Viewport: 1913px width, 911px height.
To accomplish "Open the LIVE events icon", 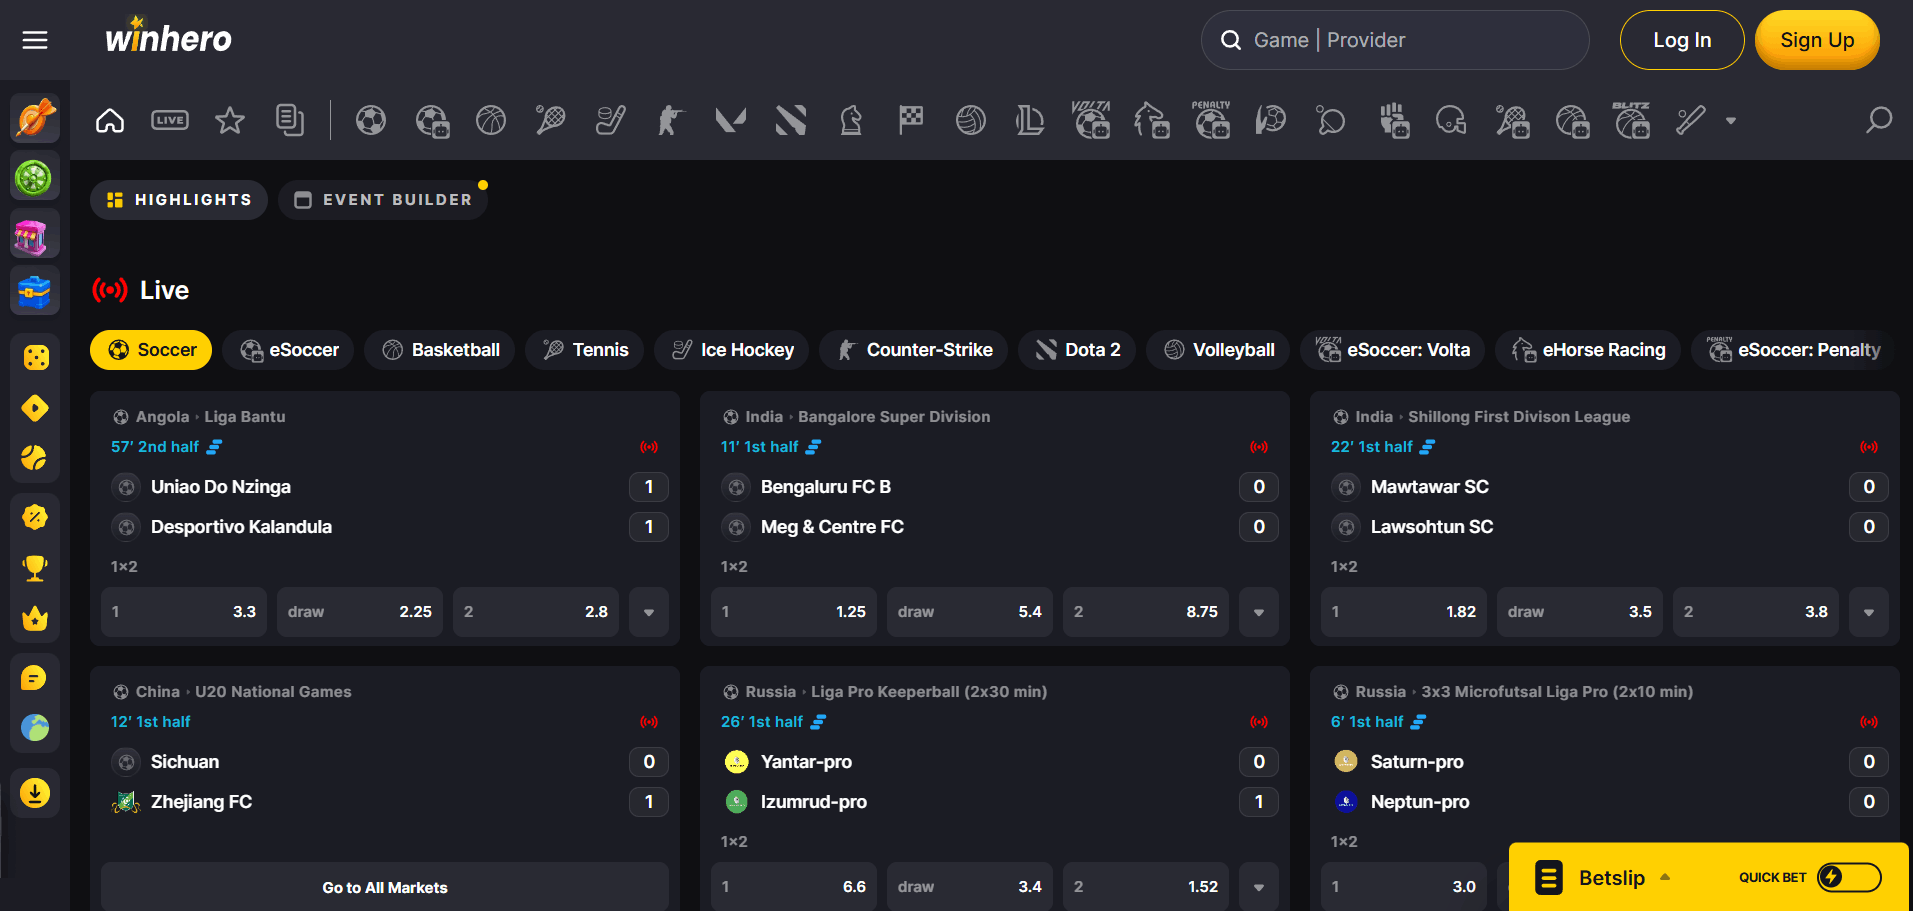I will [x=170, y=121].
